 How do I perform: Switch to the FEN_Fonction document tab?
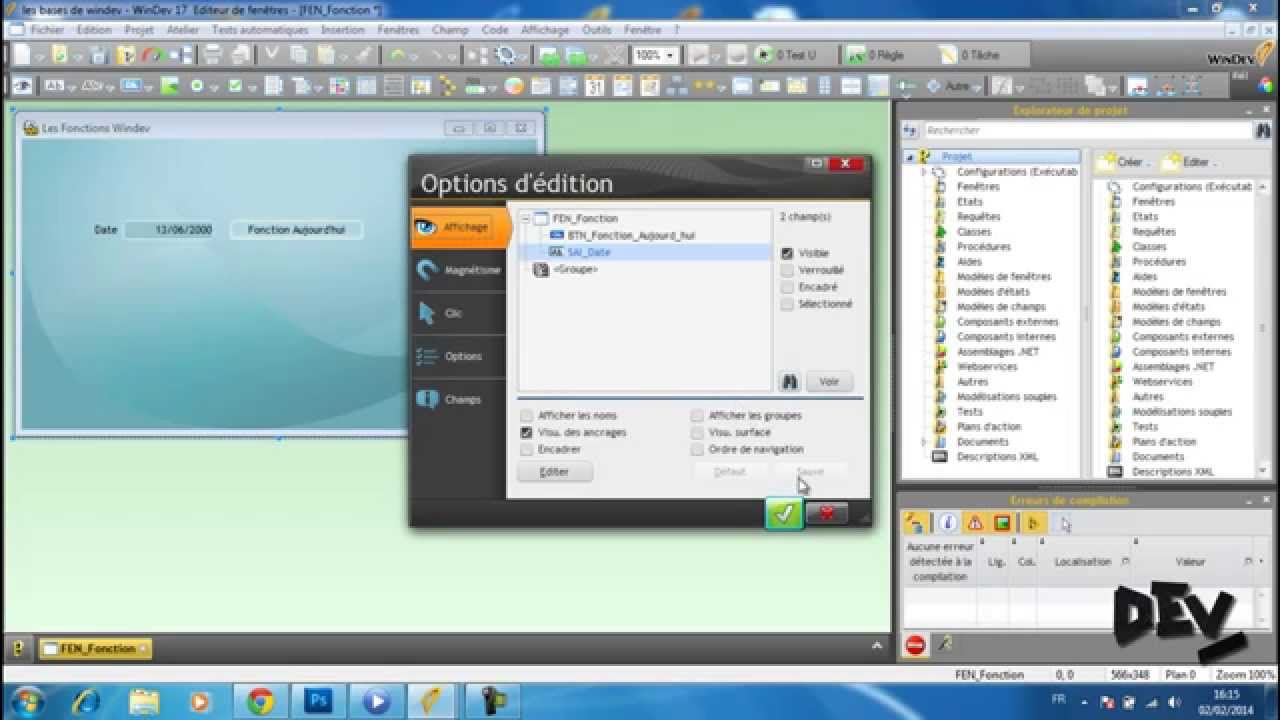(x=96, y=649)
